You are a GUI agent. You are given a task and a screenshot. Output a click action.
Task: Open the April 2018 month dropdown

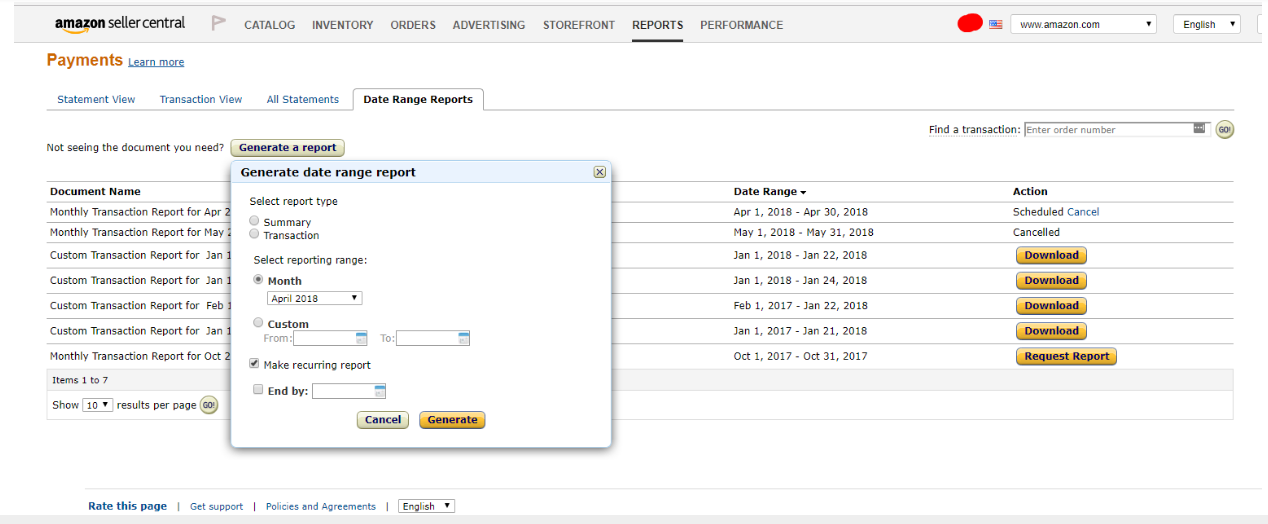[x=314, y=298]
